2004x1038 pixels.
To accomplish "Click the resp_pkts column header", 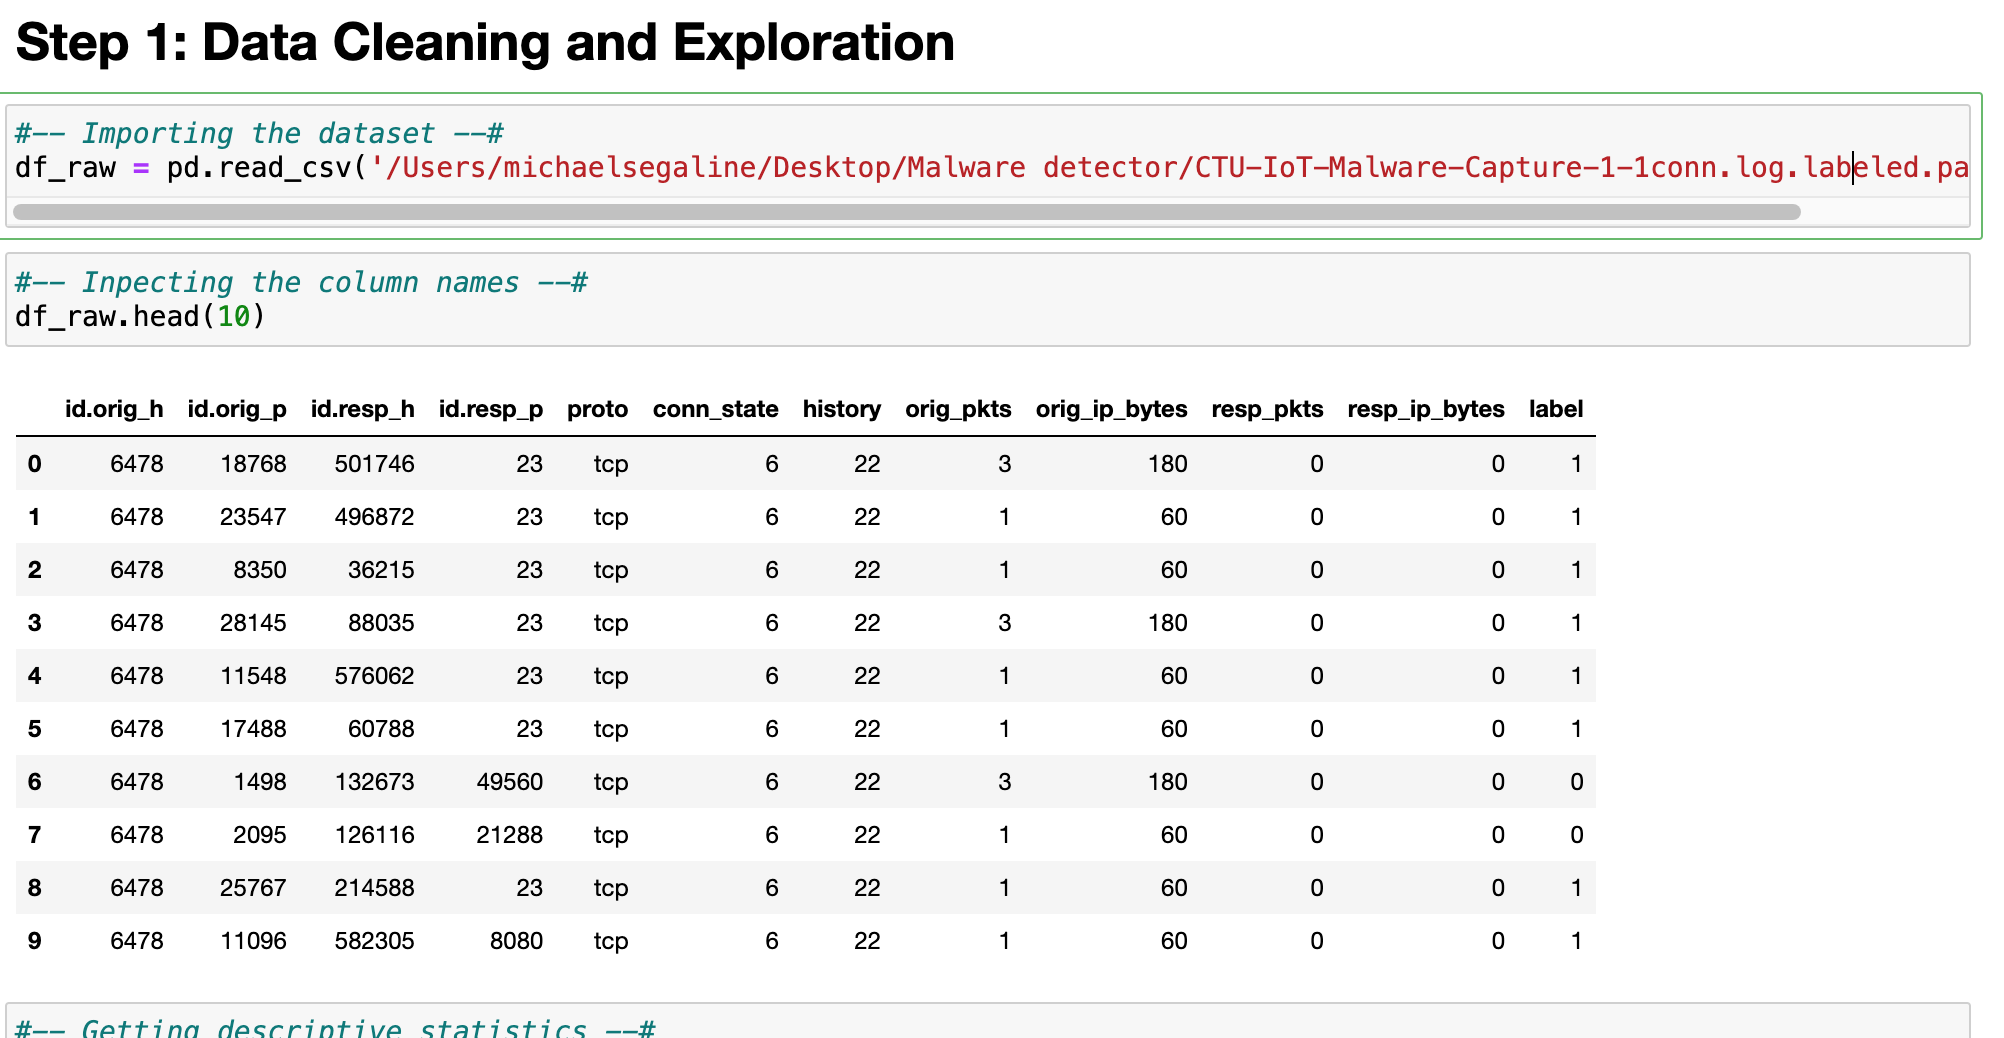I will point(1267,409).
